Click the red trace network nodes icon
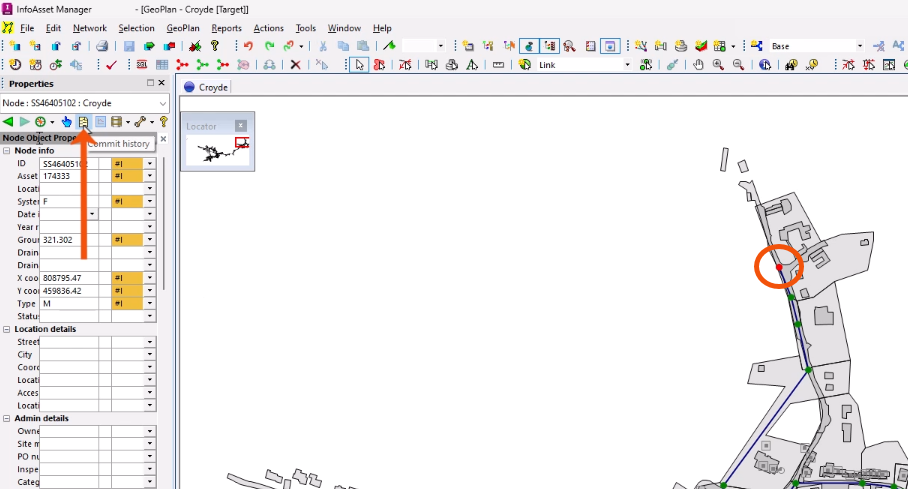908x489 pixels. point(182,65)
